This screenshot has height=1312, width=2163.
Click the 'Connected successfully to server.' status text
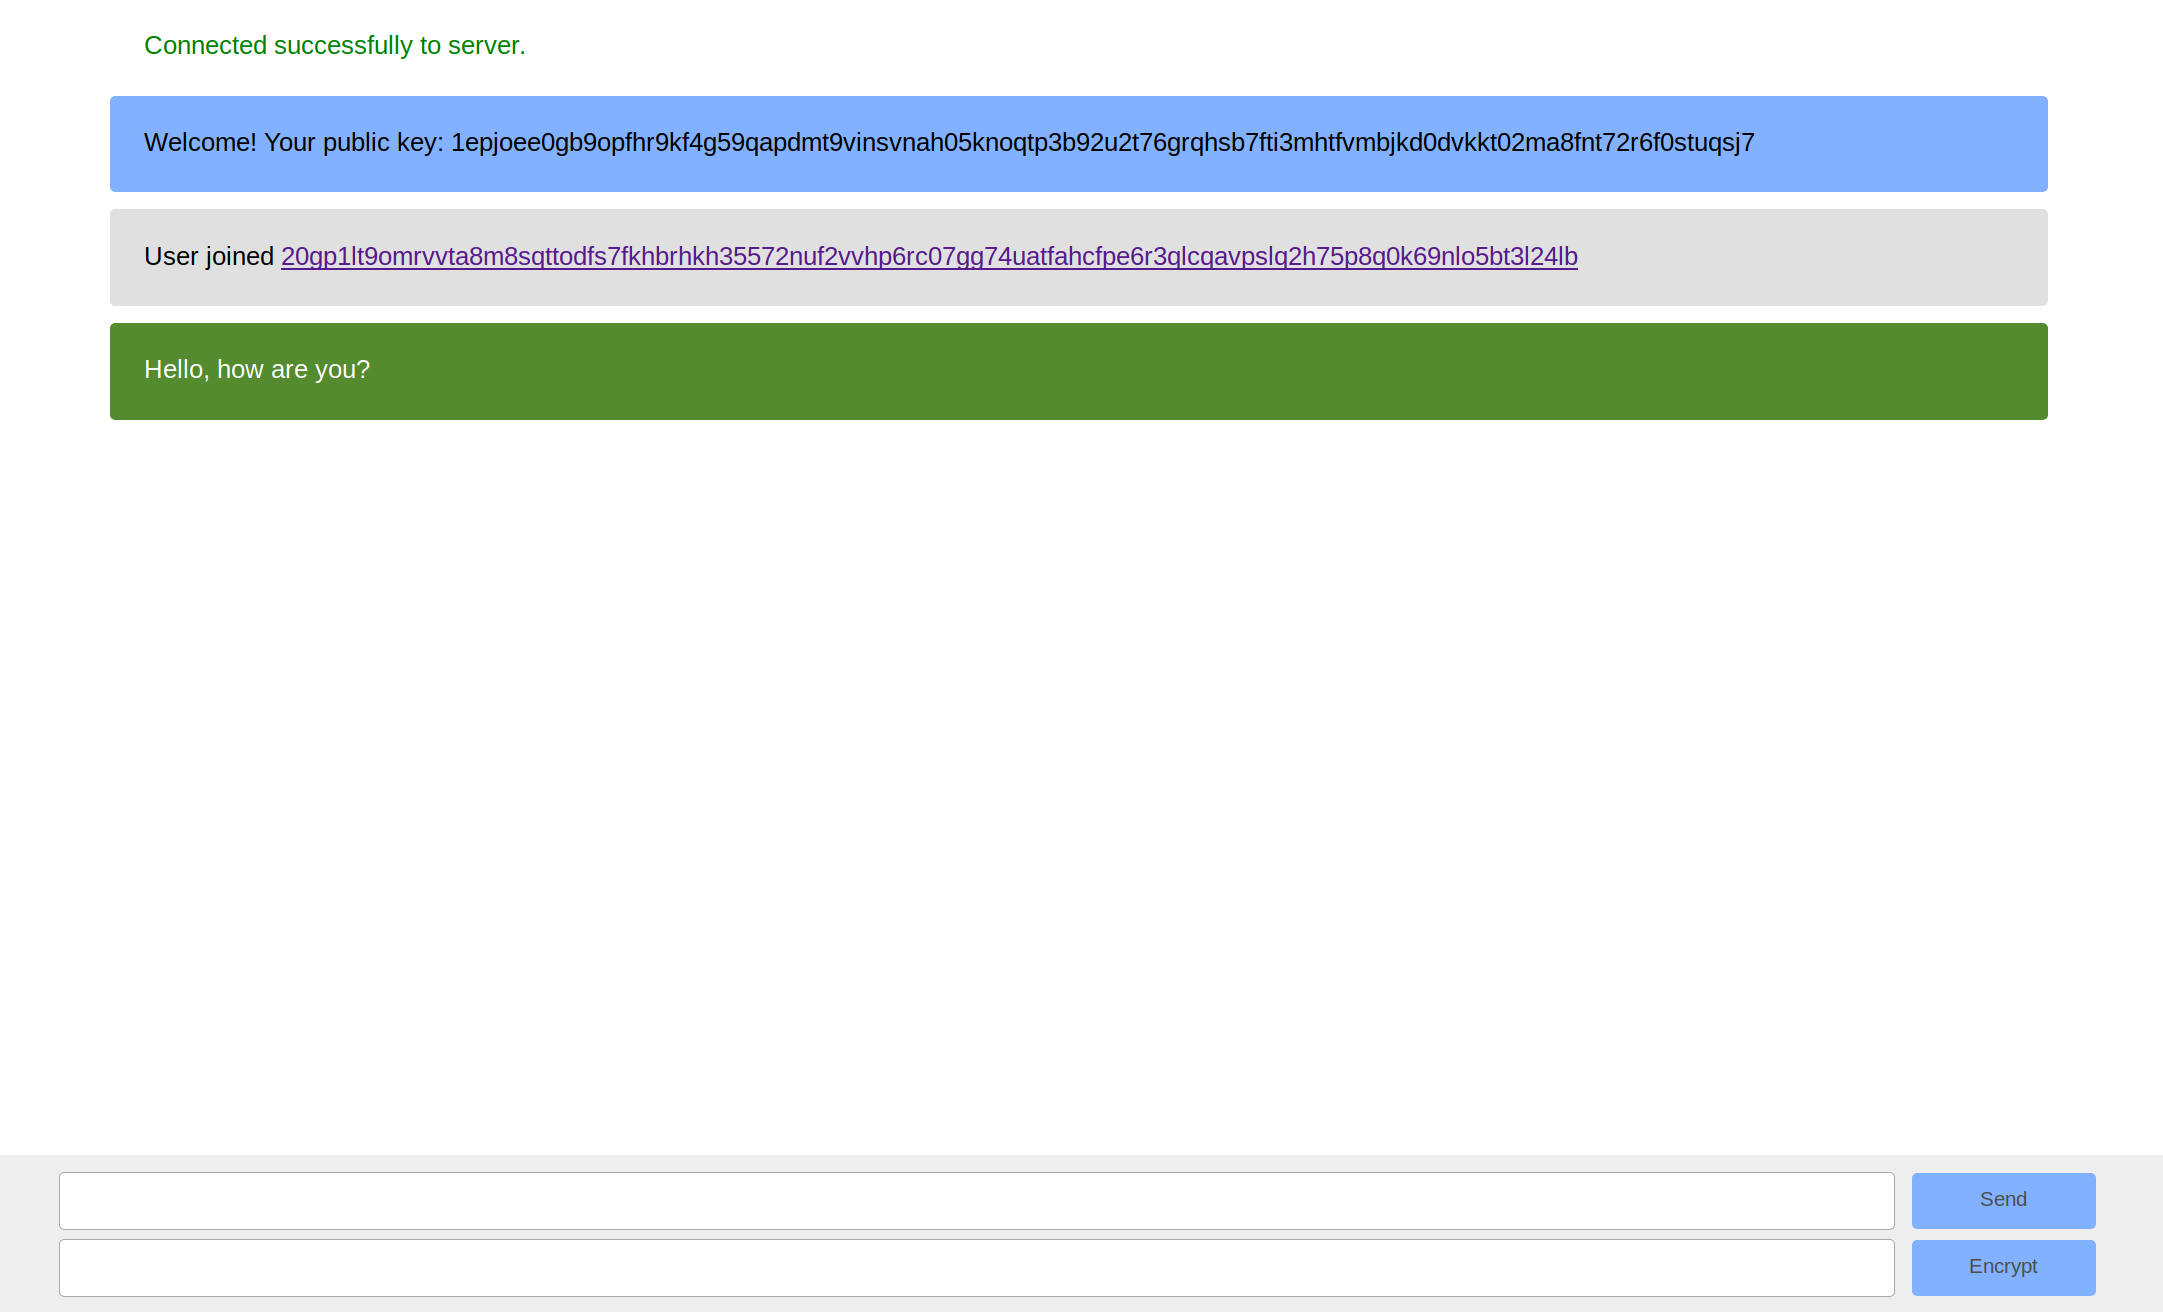pos(334,46)
